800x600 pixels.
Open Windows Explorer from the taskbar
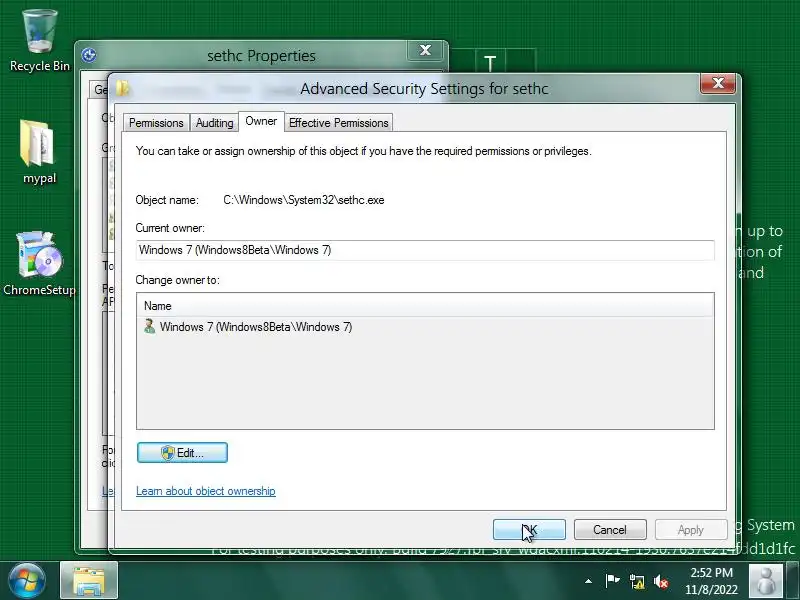point(89,580)
